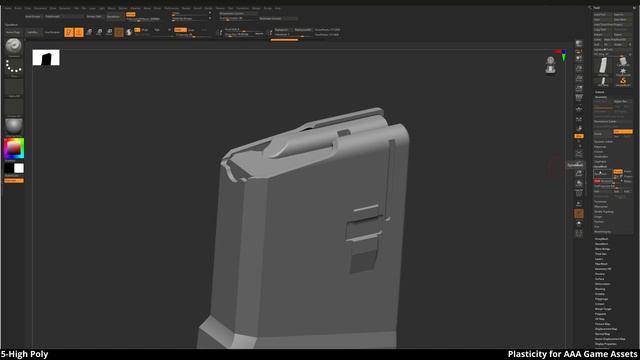Collapse the Geometry sub-palette
Viewport: 640px width, 360px height.
point(601,97)
